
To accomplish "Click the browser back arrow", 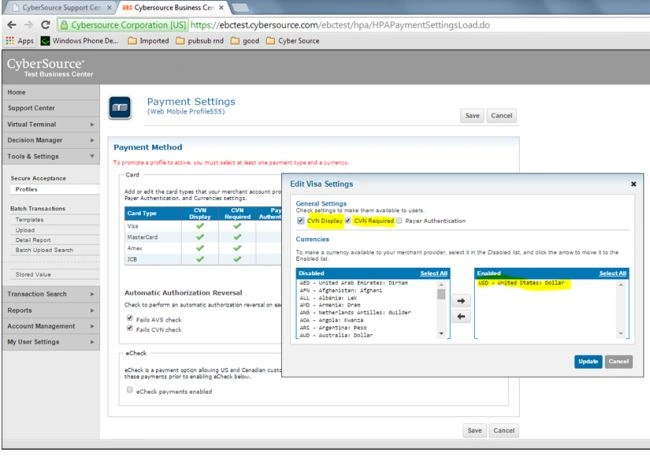I will [x=12, y=25].
